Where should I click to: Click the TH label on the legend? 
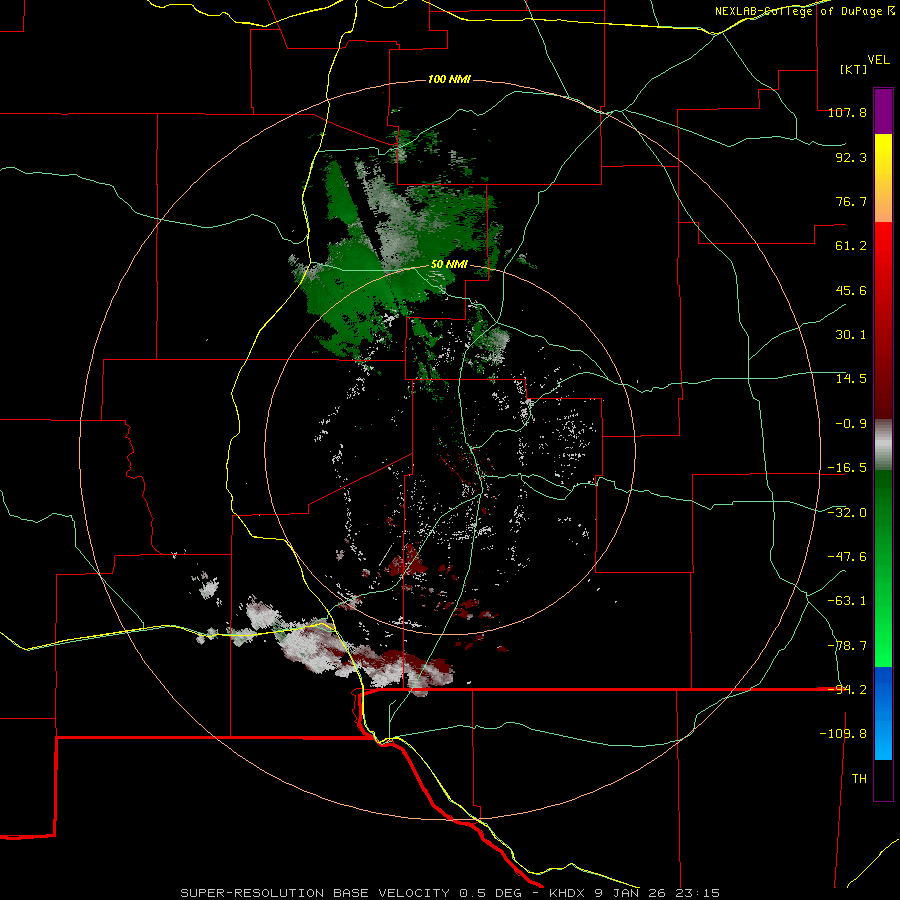click(859, 778)
